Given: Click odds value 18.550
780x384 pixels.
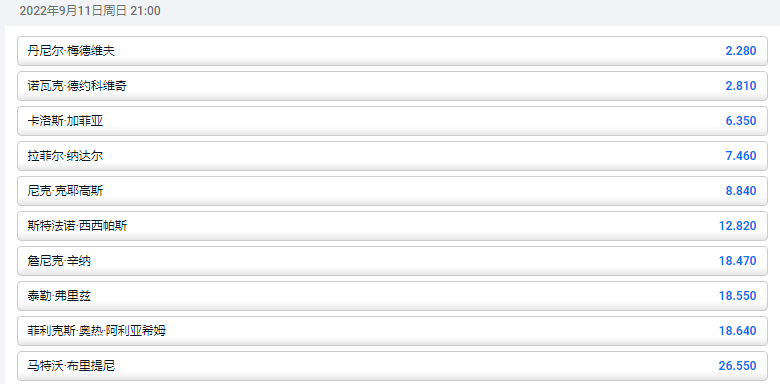Looking at the screenshot, I should (738, 296).
